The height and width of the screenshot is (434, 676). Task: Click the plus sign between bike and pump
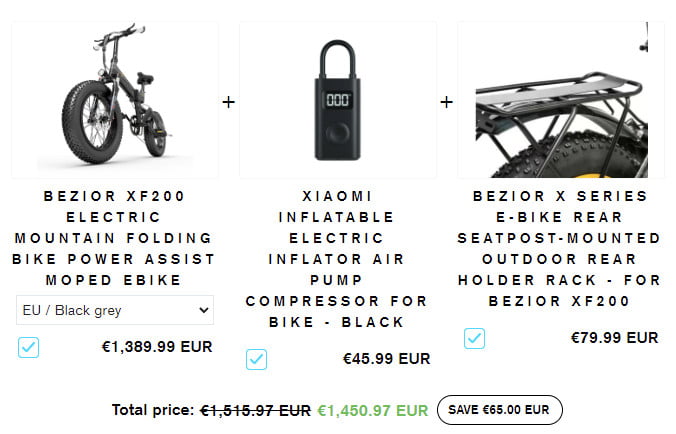click(x=228, y=102)
